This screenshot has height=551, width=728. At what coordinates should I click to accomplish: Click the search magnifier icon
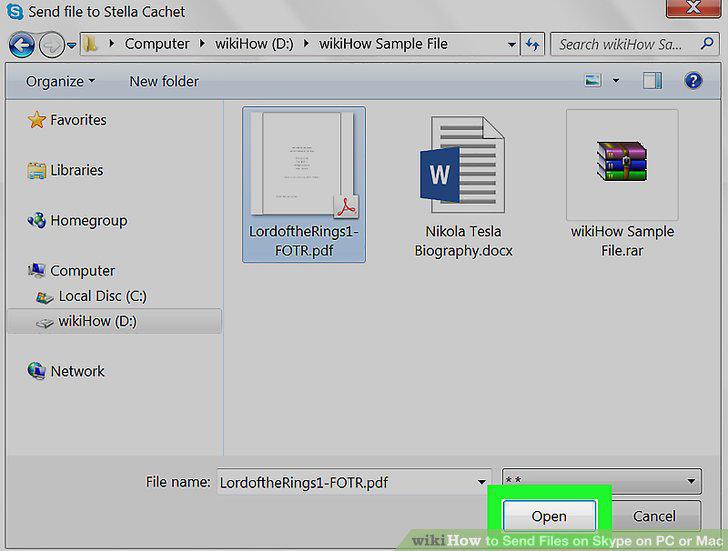707,44
